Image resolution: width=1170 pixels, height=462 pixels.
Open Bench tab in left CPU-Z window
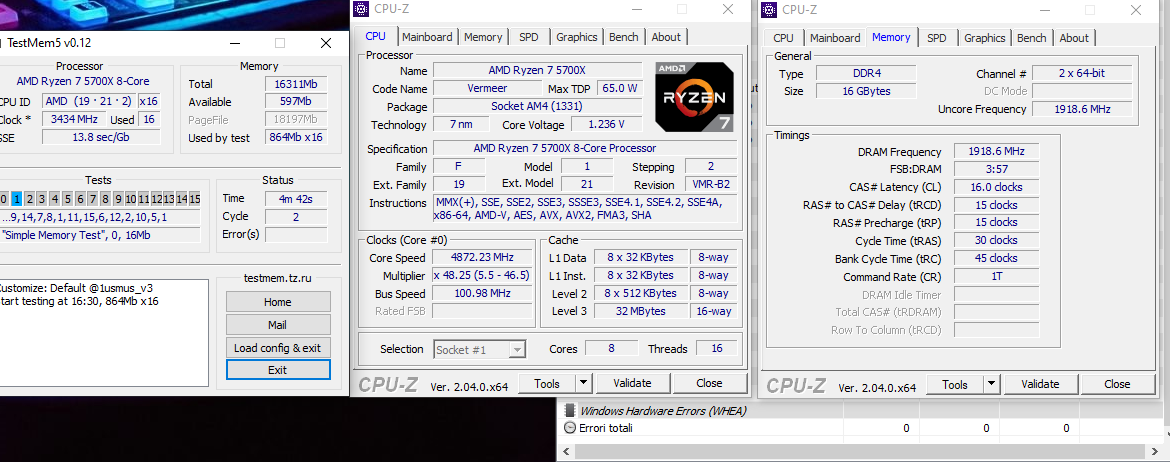pyautogui.click(x=624, y=37)
